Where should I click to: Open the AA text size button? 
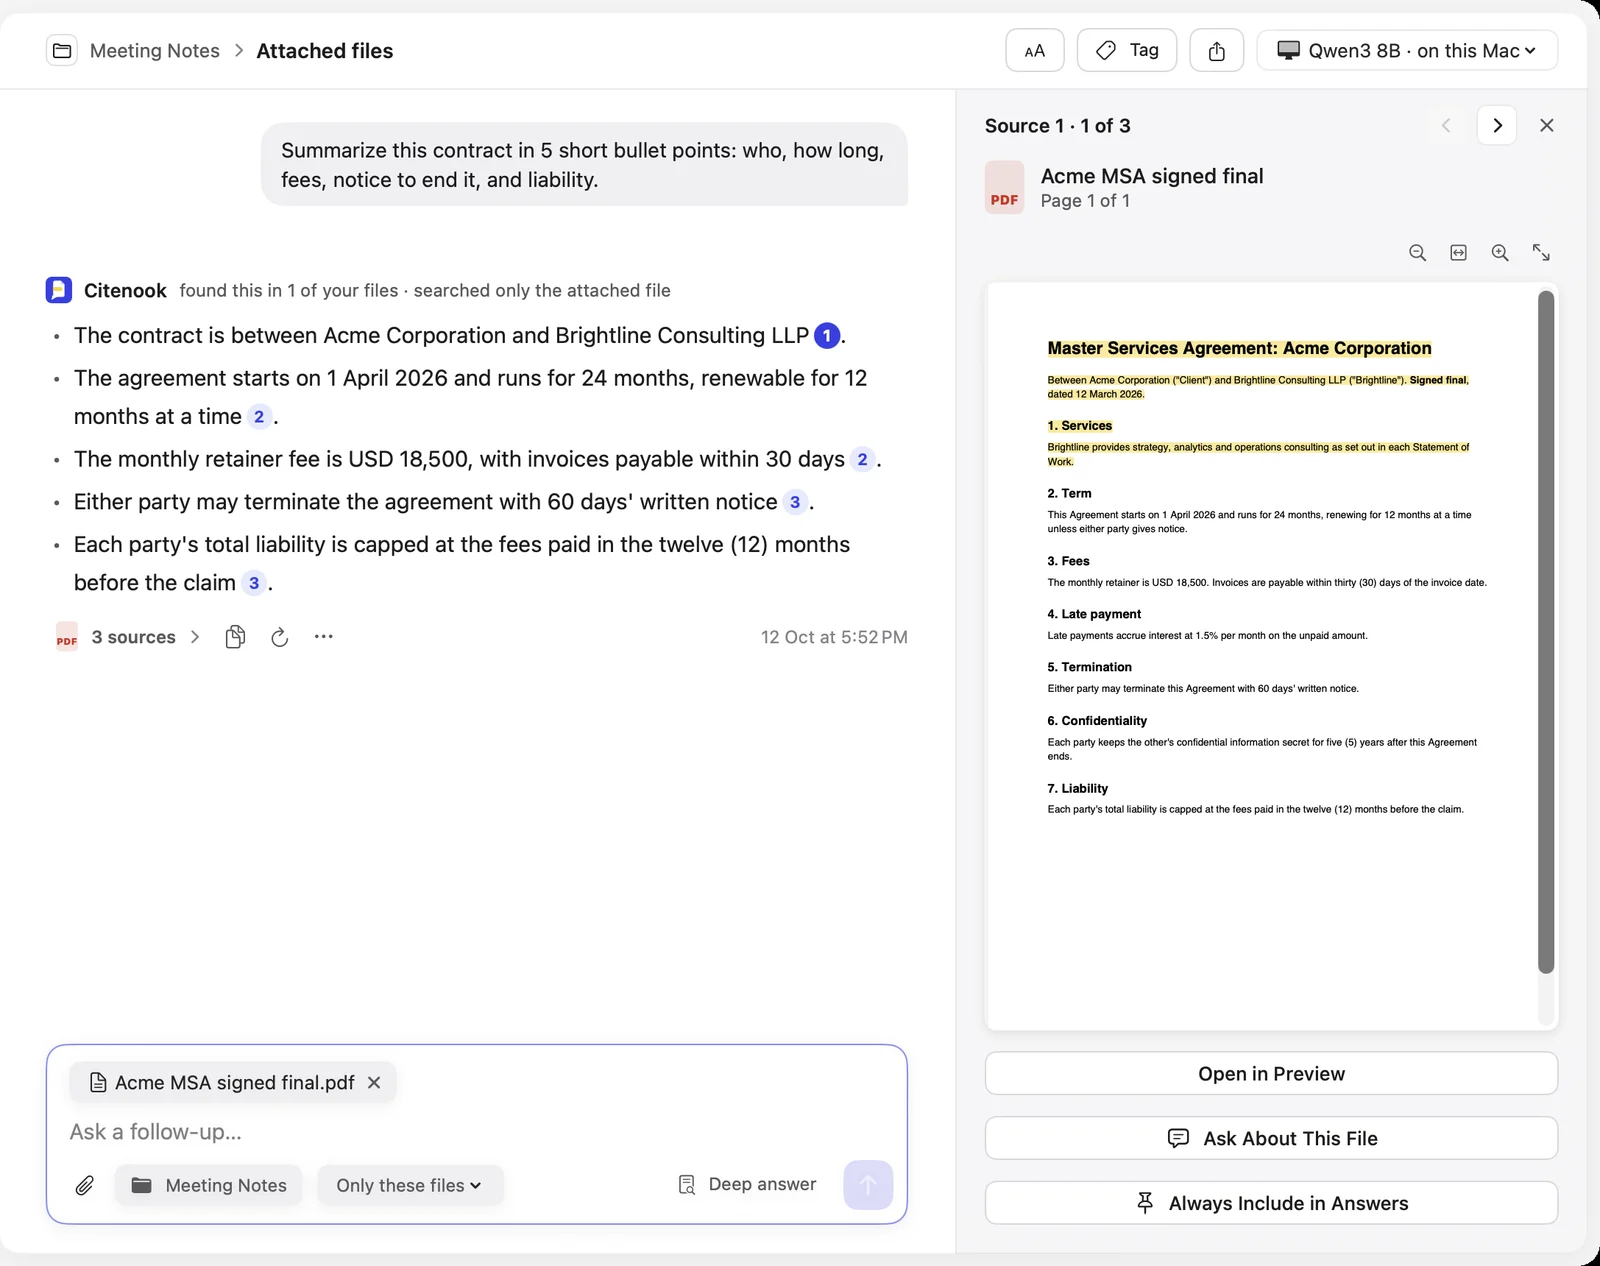pos(1035,50)
